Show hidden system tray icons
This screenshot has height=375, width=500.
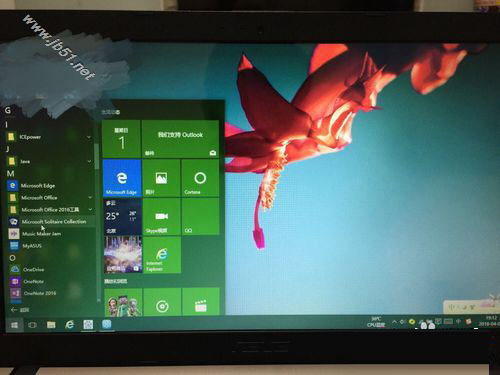pyautogui.click(x=395, y=322)
